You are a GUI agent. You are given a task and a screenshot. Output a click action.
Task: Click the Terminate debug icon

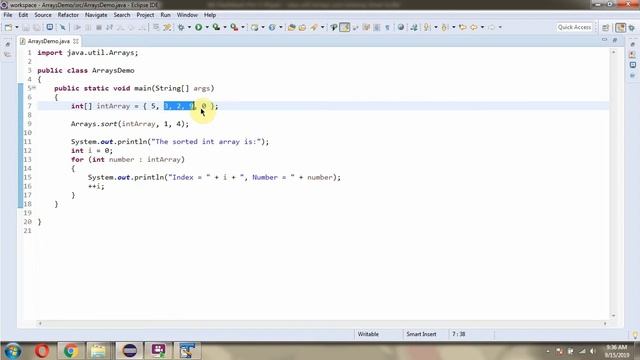pyautogui.click(x=98, y=27)
